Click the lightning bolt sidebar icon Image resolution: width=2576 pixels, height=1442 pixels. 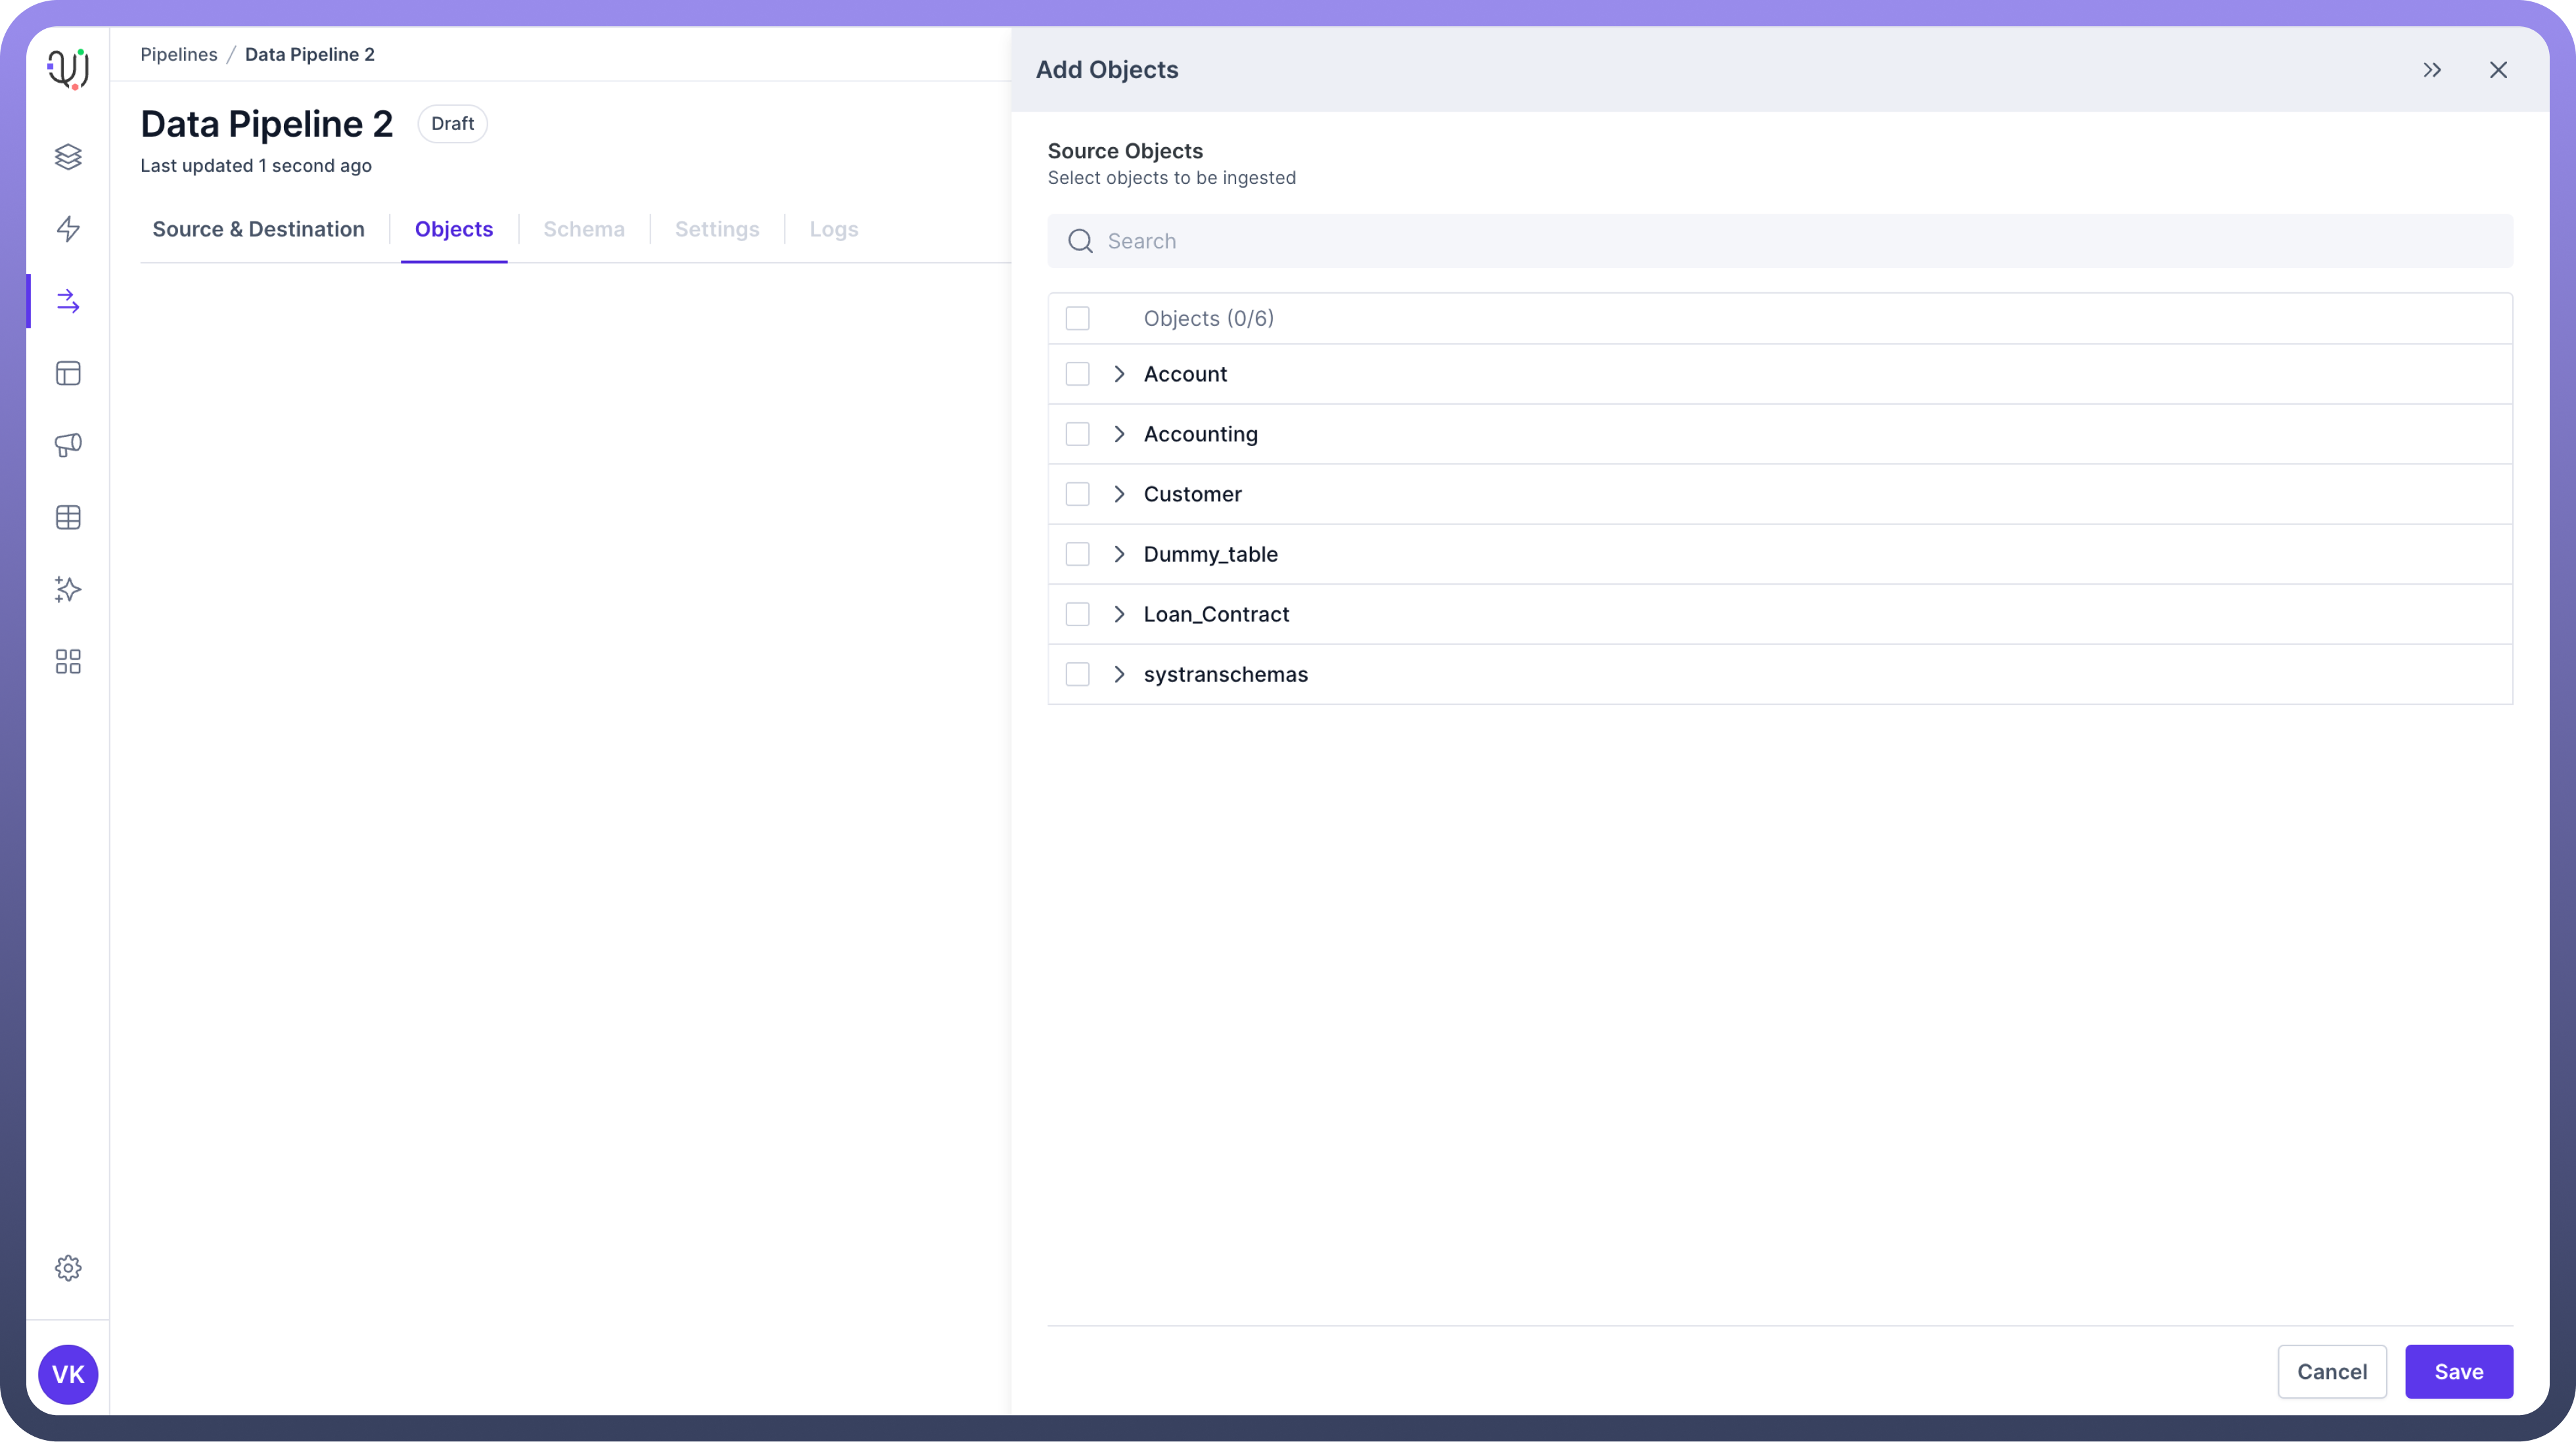pos(68,229)
